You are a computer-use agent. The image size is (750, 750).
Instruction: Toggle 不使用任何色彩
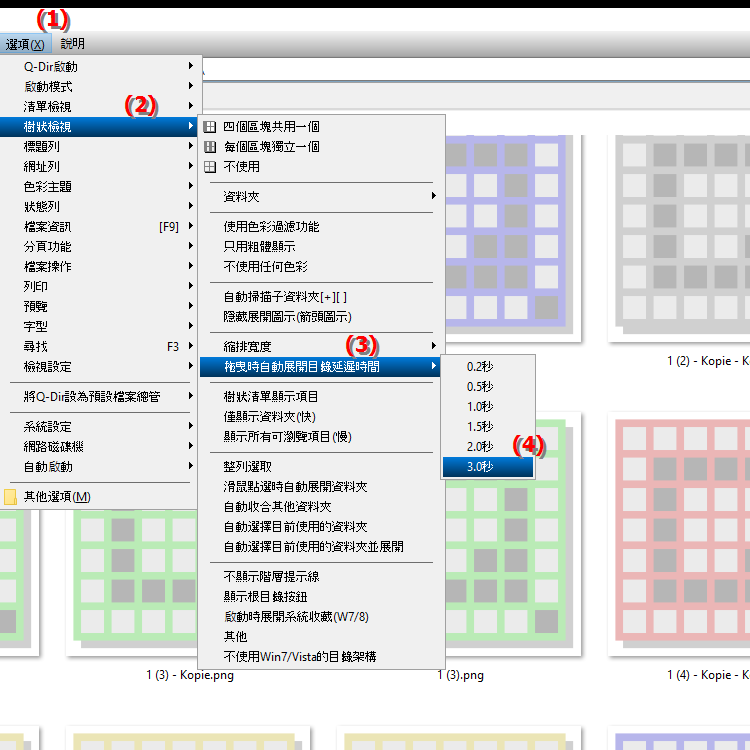[322, 266]
